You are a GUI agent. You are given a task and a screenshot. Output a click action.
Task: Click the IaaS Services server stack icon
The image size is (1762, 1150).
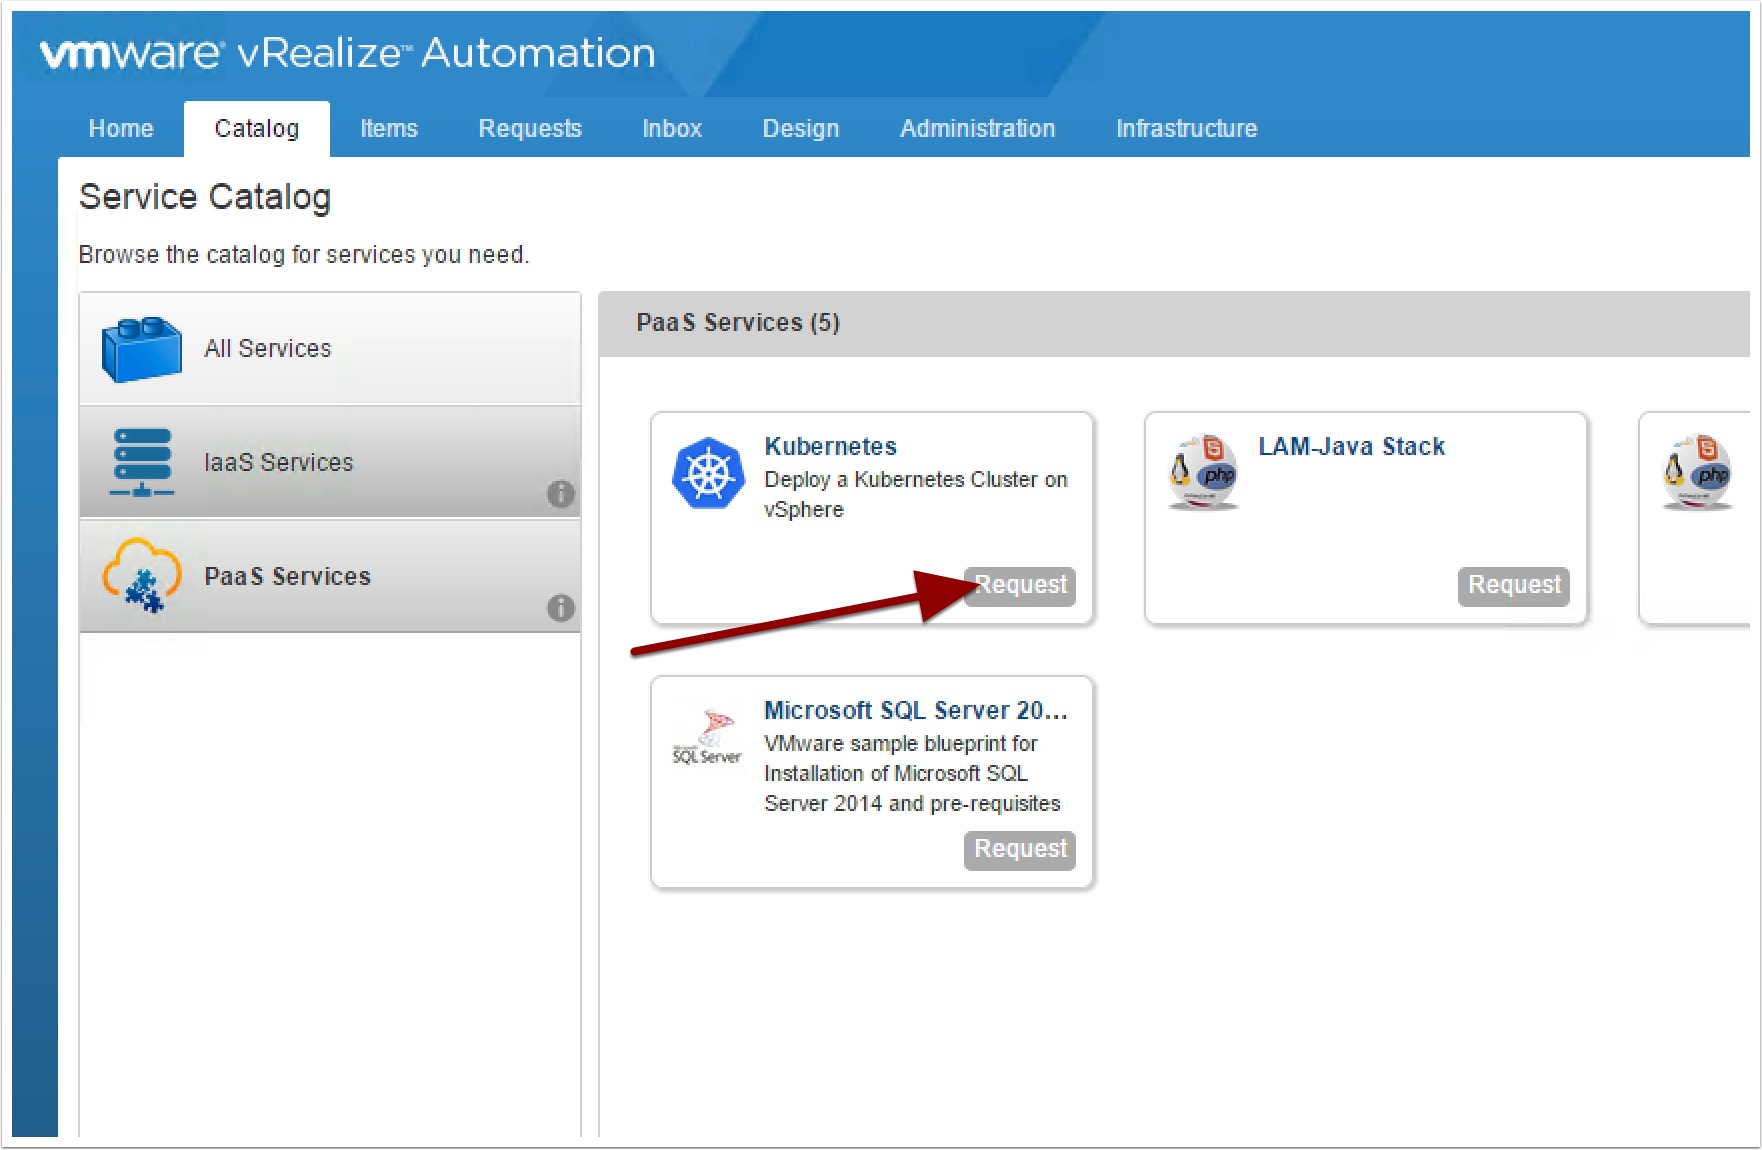point(142,462)
